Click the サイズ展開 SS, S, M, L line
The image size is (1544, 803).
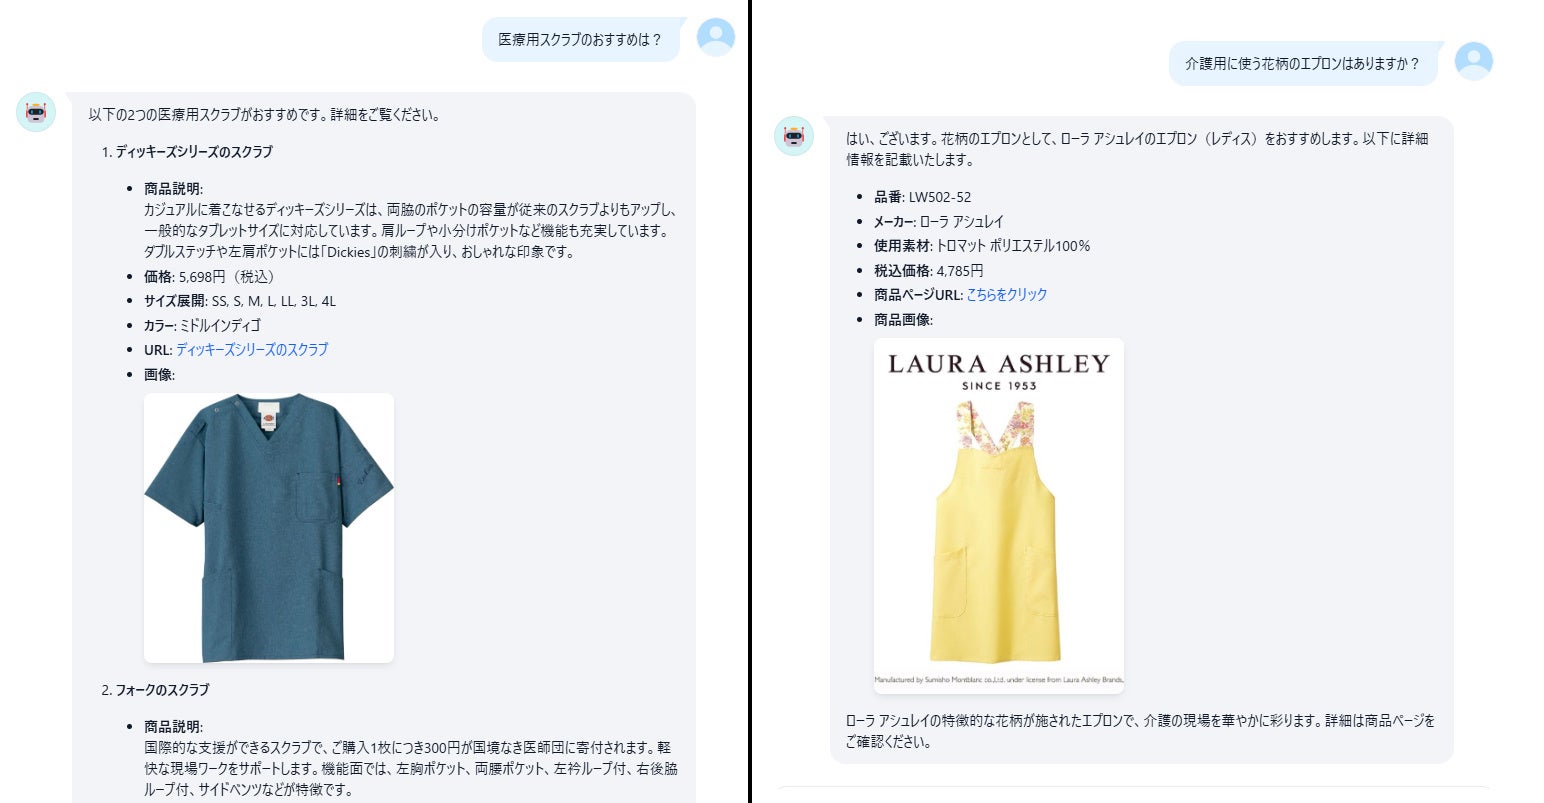tap(240, 300)
